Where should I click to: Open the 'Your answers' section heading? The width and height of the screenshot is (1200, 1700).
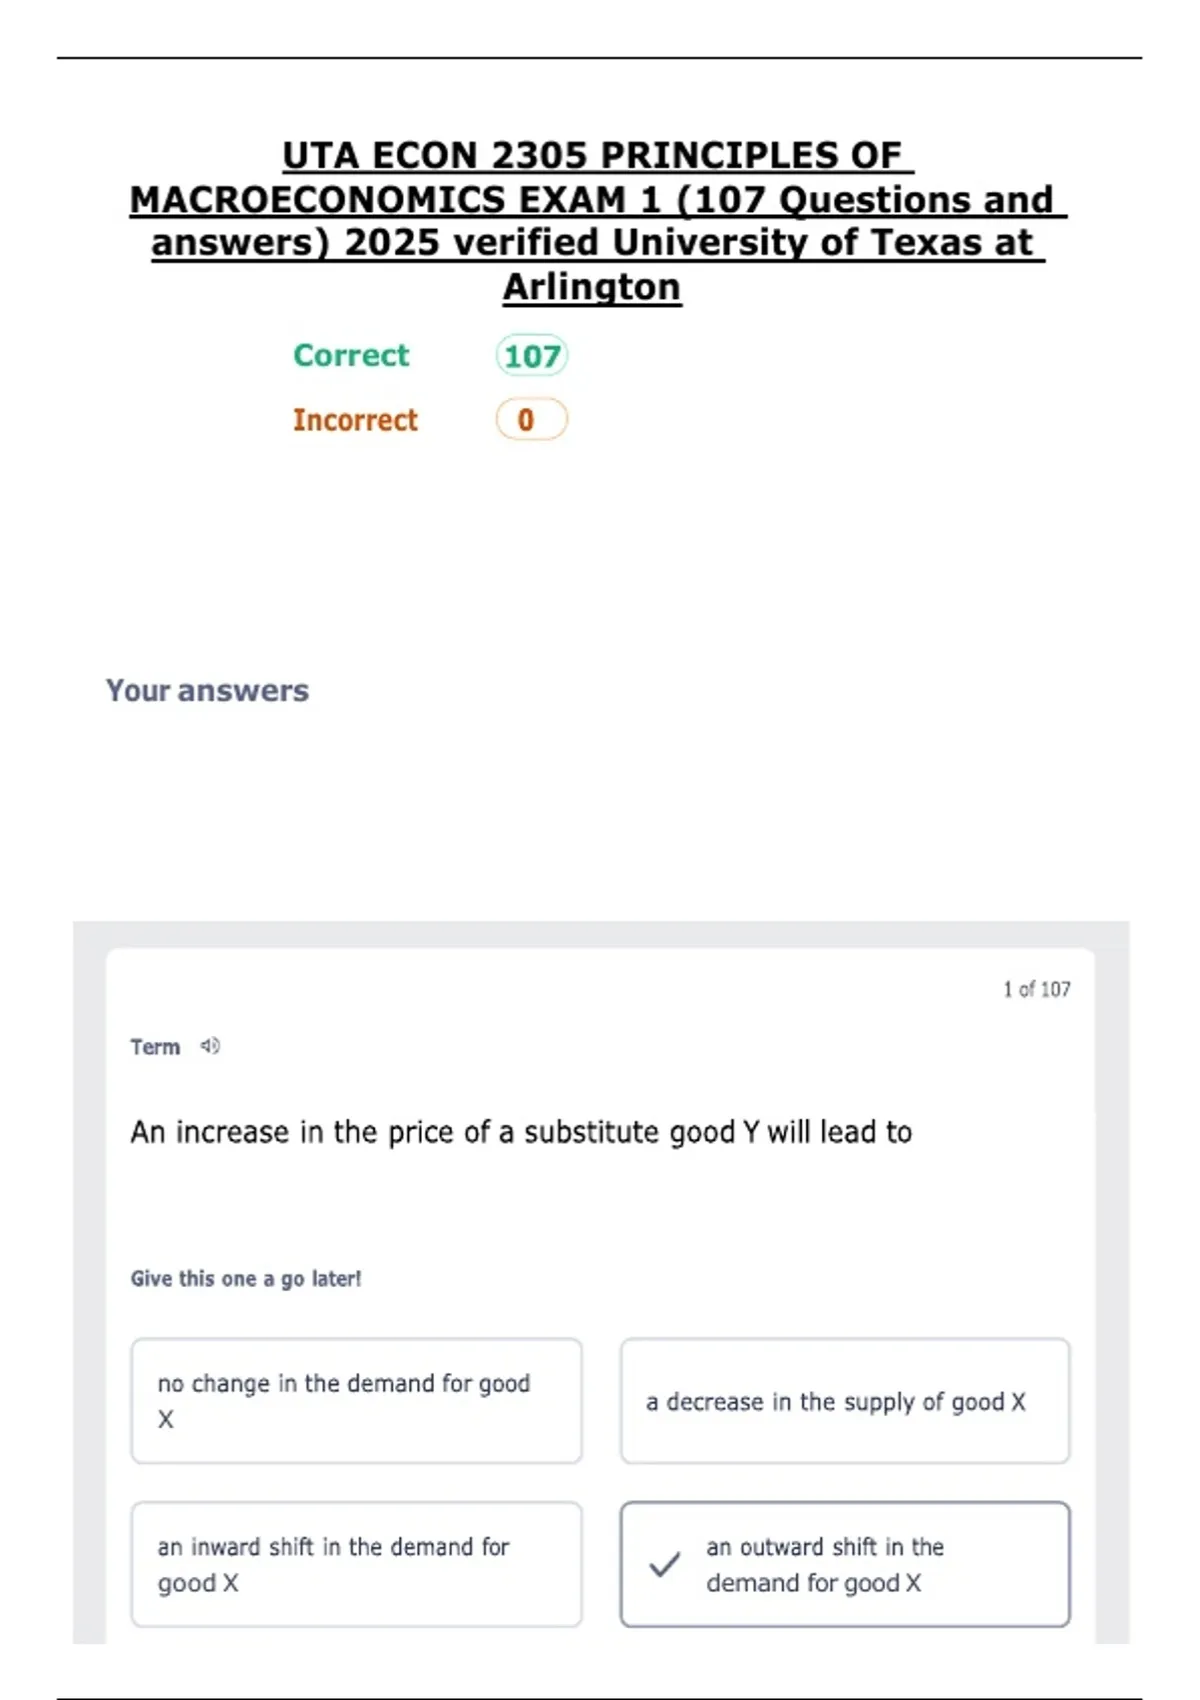coord(207,690)
